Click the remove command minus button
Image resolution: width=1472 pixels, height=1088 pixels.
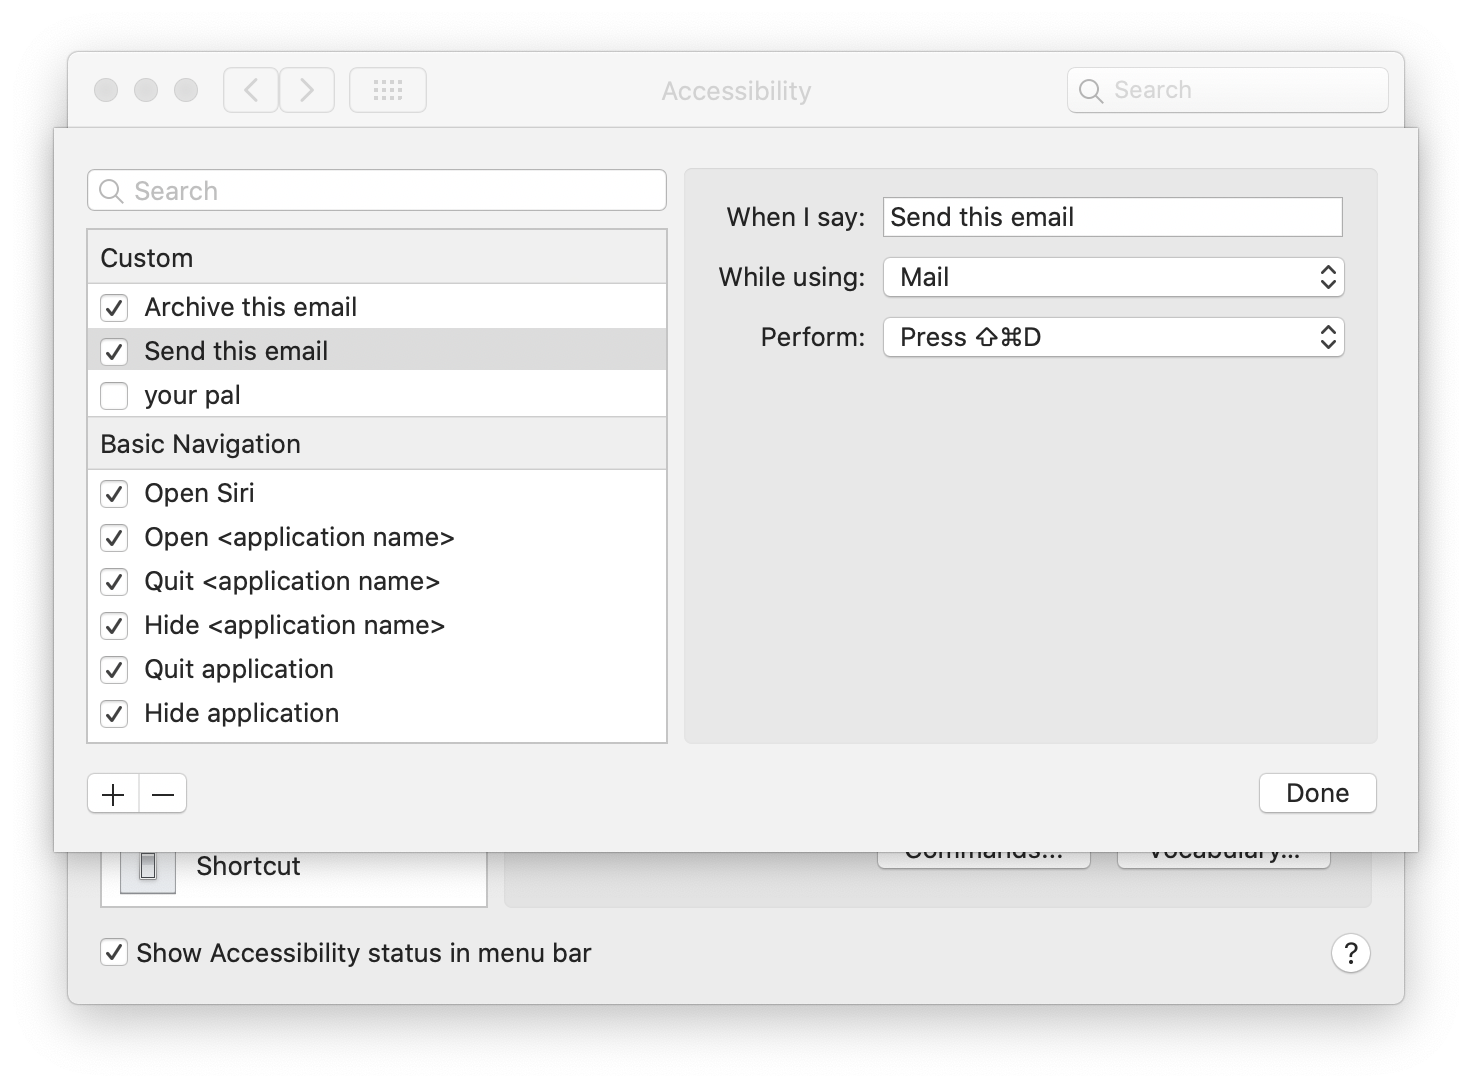[163, 794]
